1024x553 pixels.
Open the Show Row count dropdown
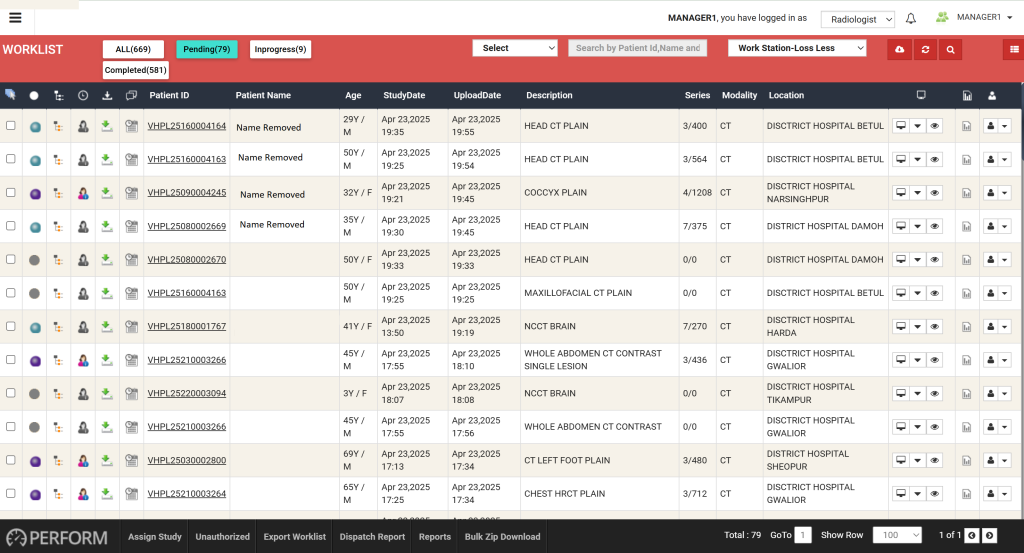point(897,536)
